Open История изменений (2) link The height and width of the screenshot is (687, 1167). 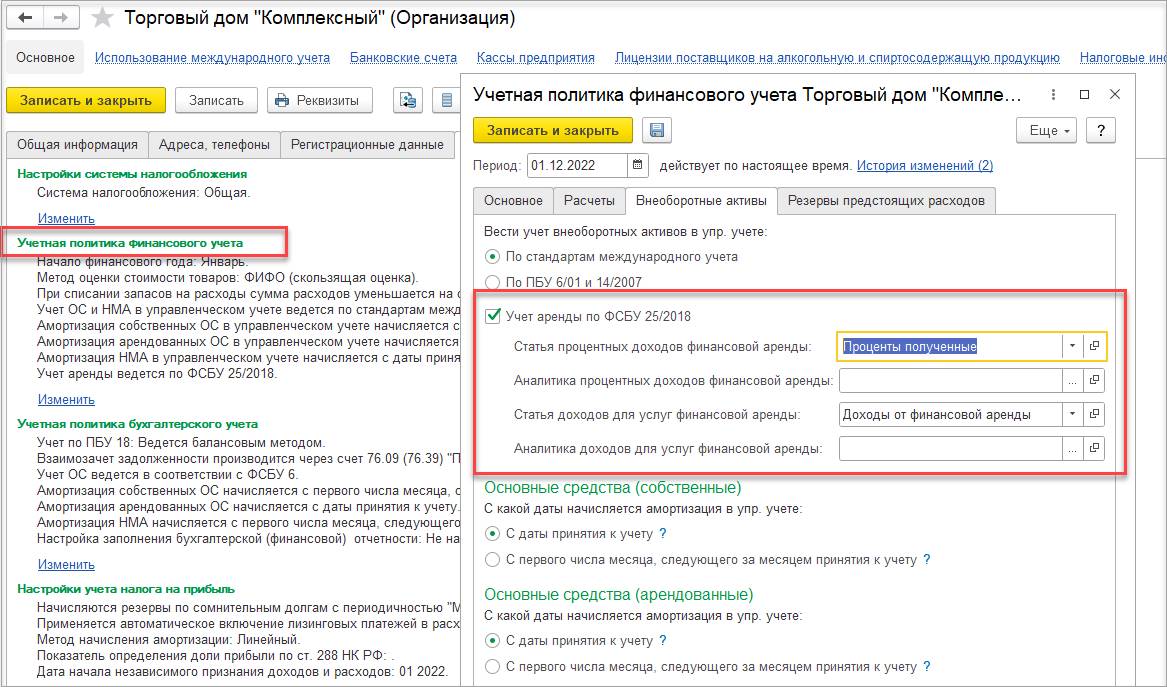tap(924, 165)
